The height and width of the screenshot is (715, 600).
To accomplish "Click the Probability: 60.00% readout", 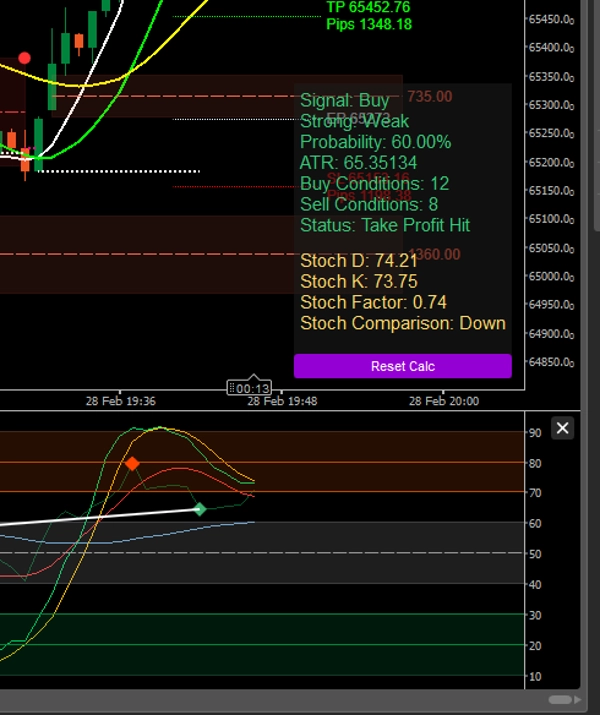I will tap(375, 142).
